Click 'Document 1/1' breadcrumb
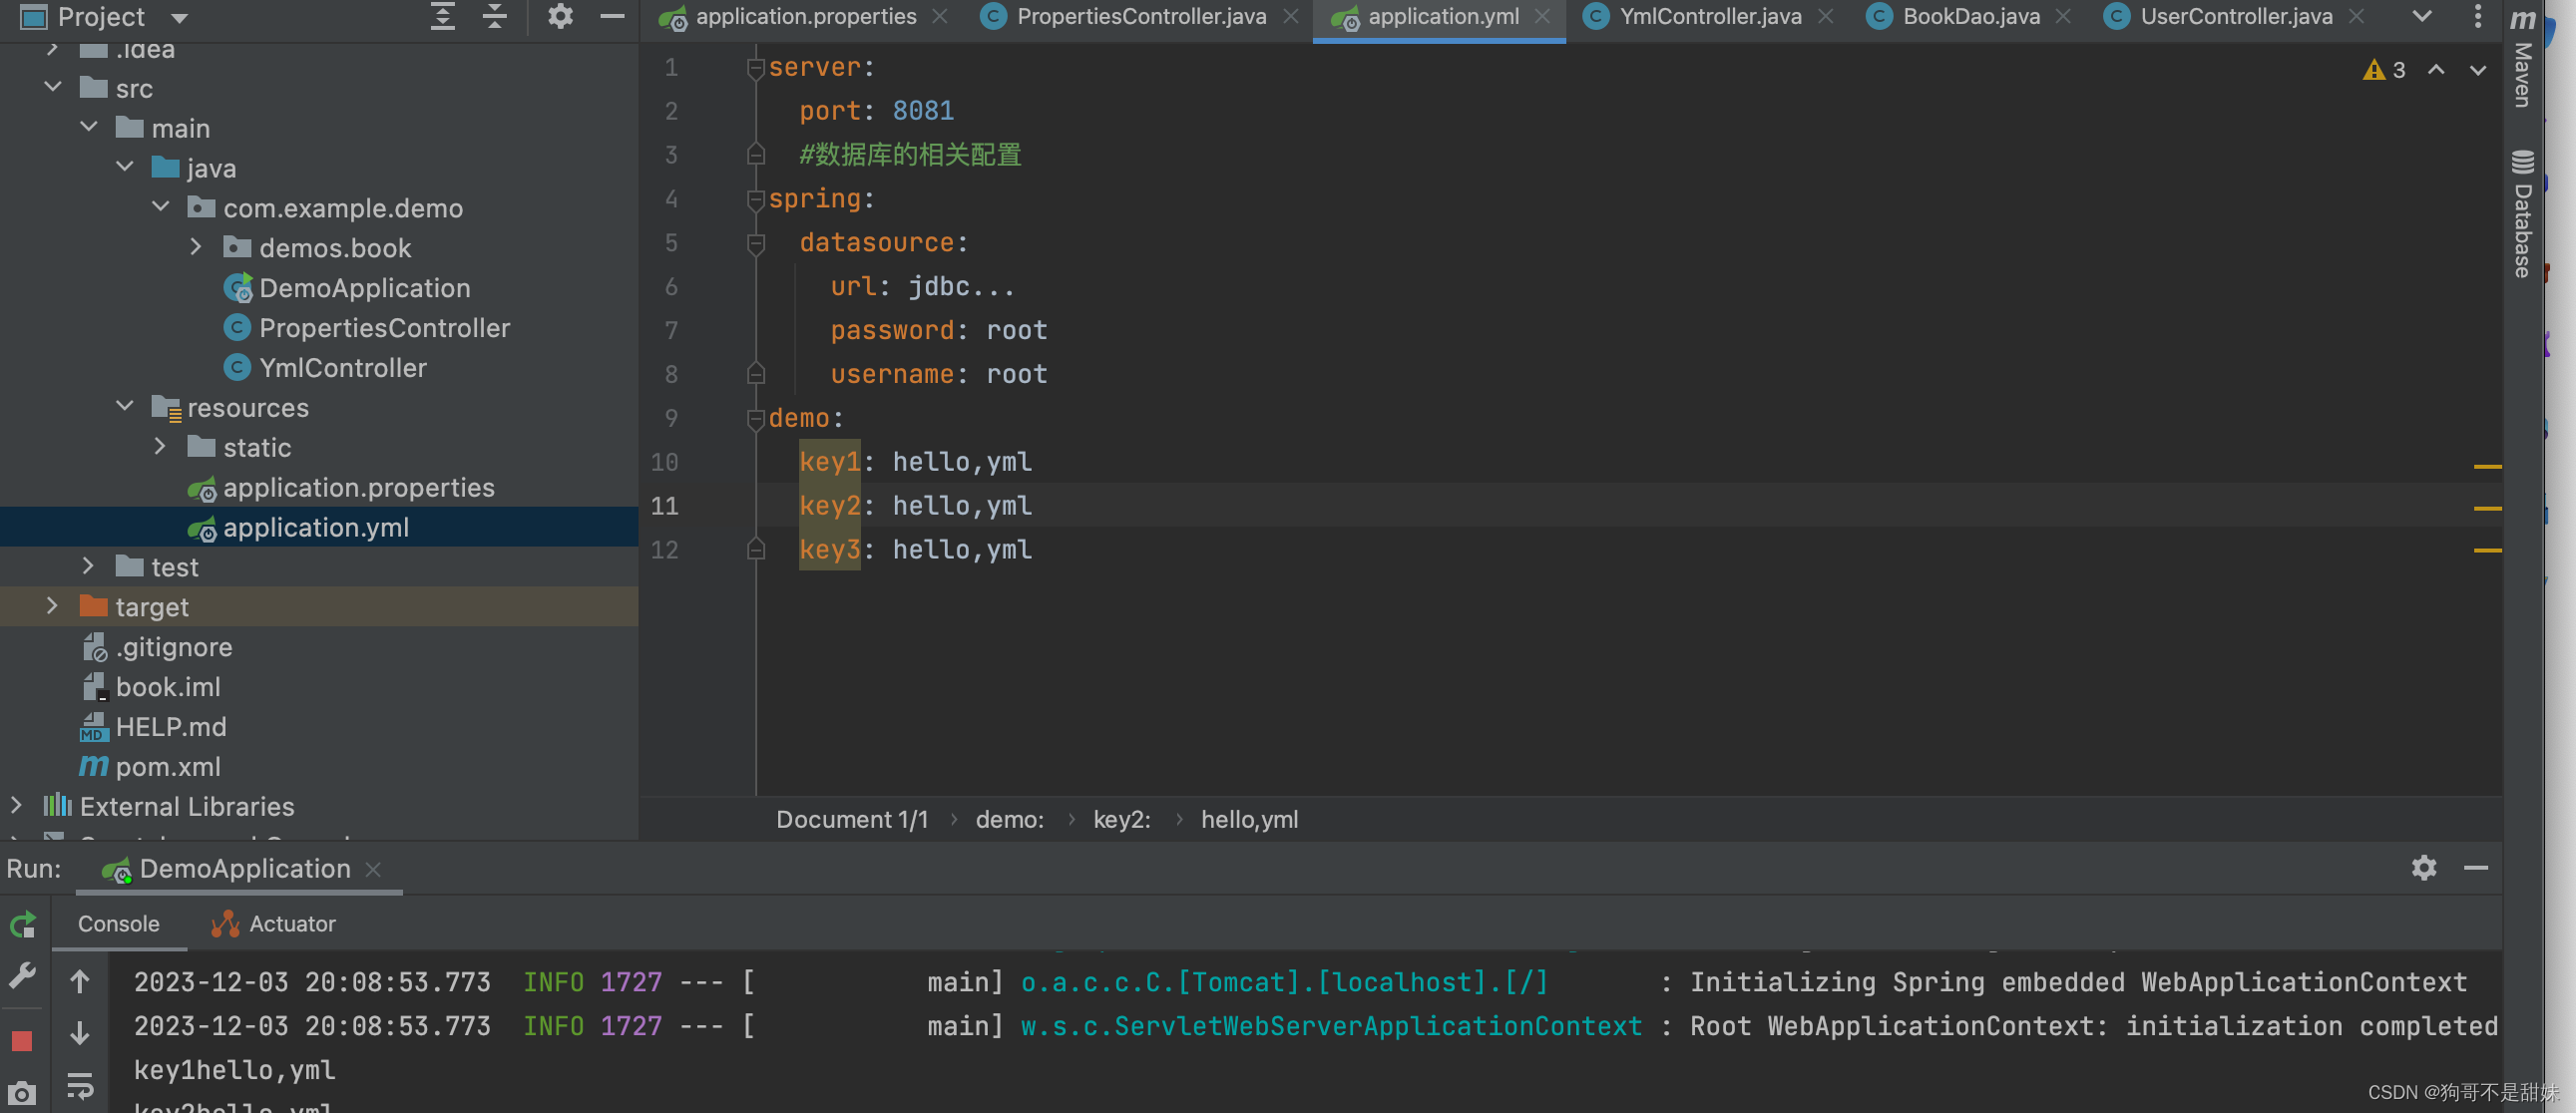Image resolution: width=2576 pixels, height=1113 pixels. click(x=852, y=819)
